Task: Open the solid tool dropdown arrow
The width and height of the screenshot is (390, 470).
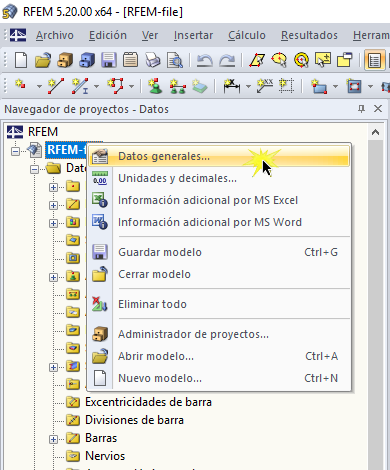Action: [x=335, y=87]
